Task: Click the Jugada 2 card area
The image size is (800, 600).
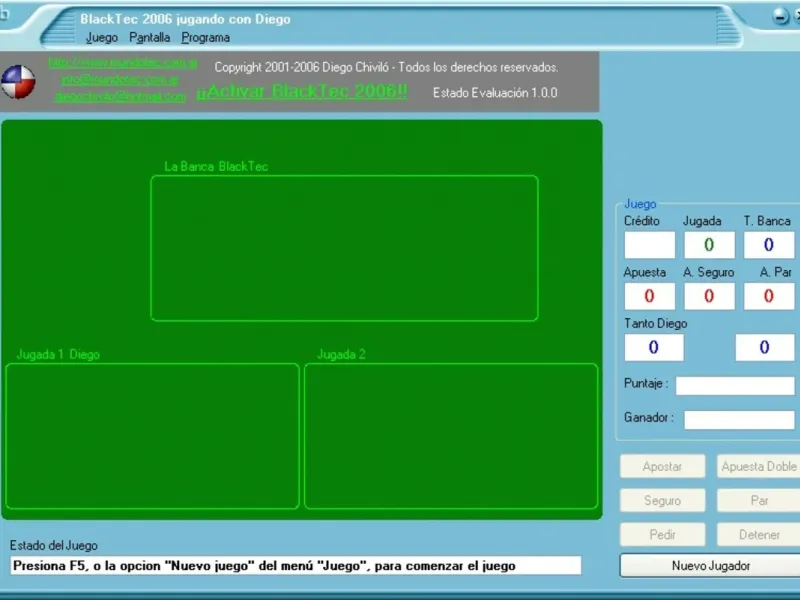Action: [x=451, y=436]
